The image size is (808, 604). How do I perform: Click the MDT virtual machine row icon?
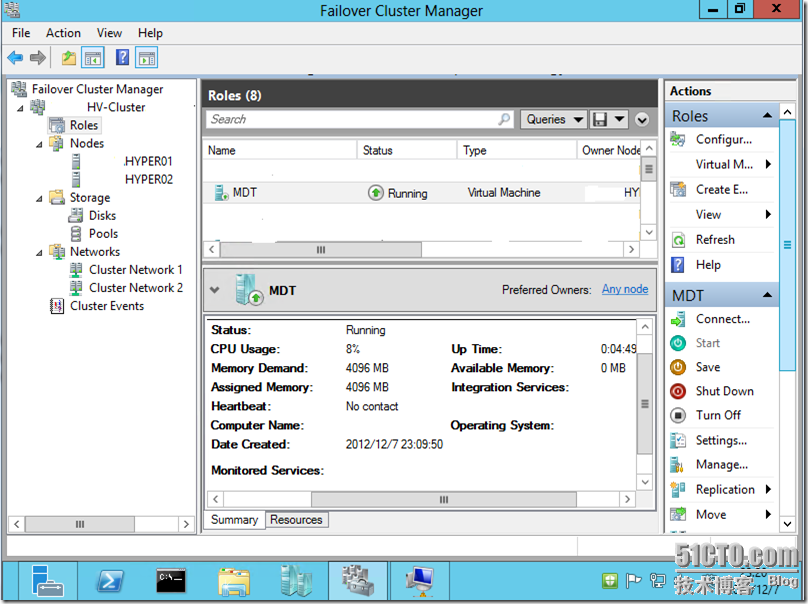221,193
